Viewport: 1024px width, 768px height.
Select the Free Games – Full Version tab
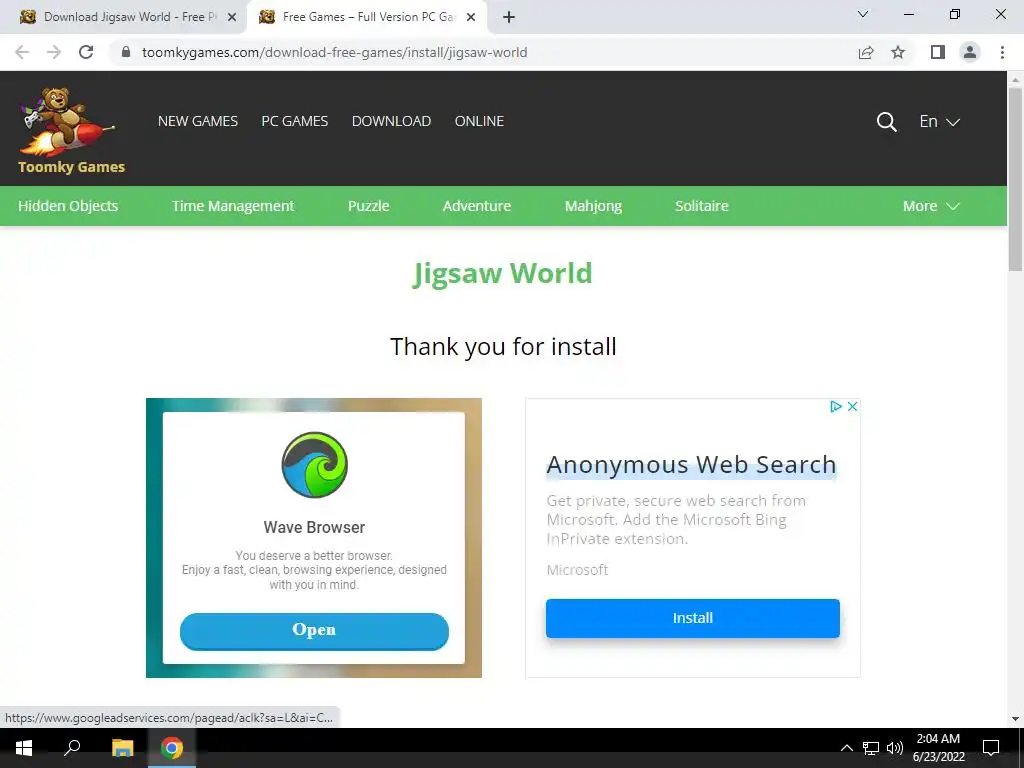point(368,17)
